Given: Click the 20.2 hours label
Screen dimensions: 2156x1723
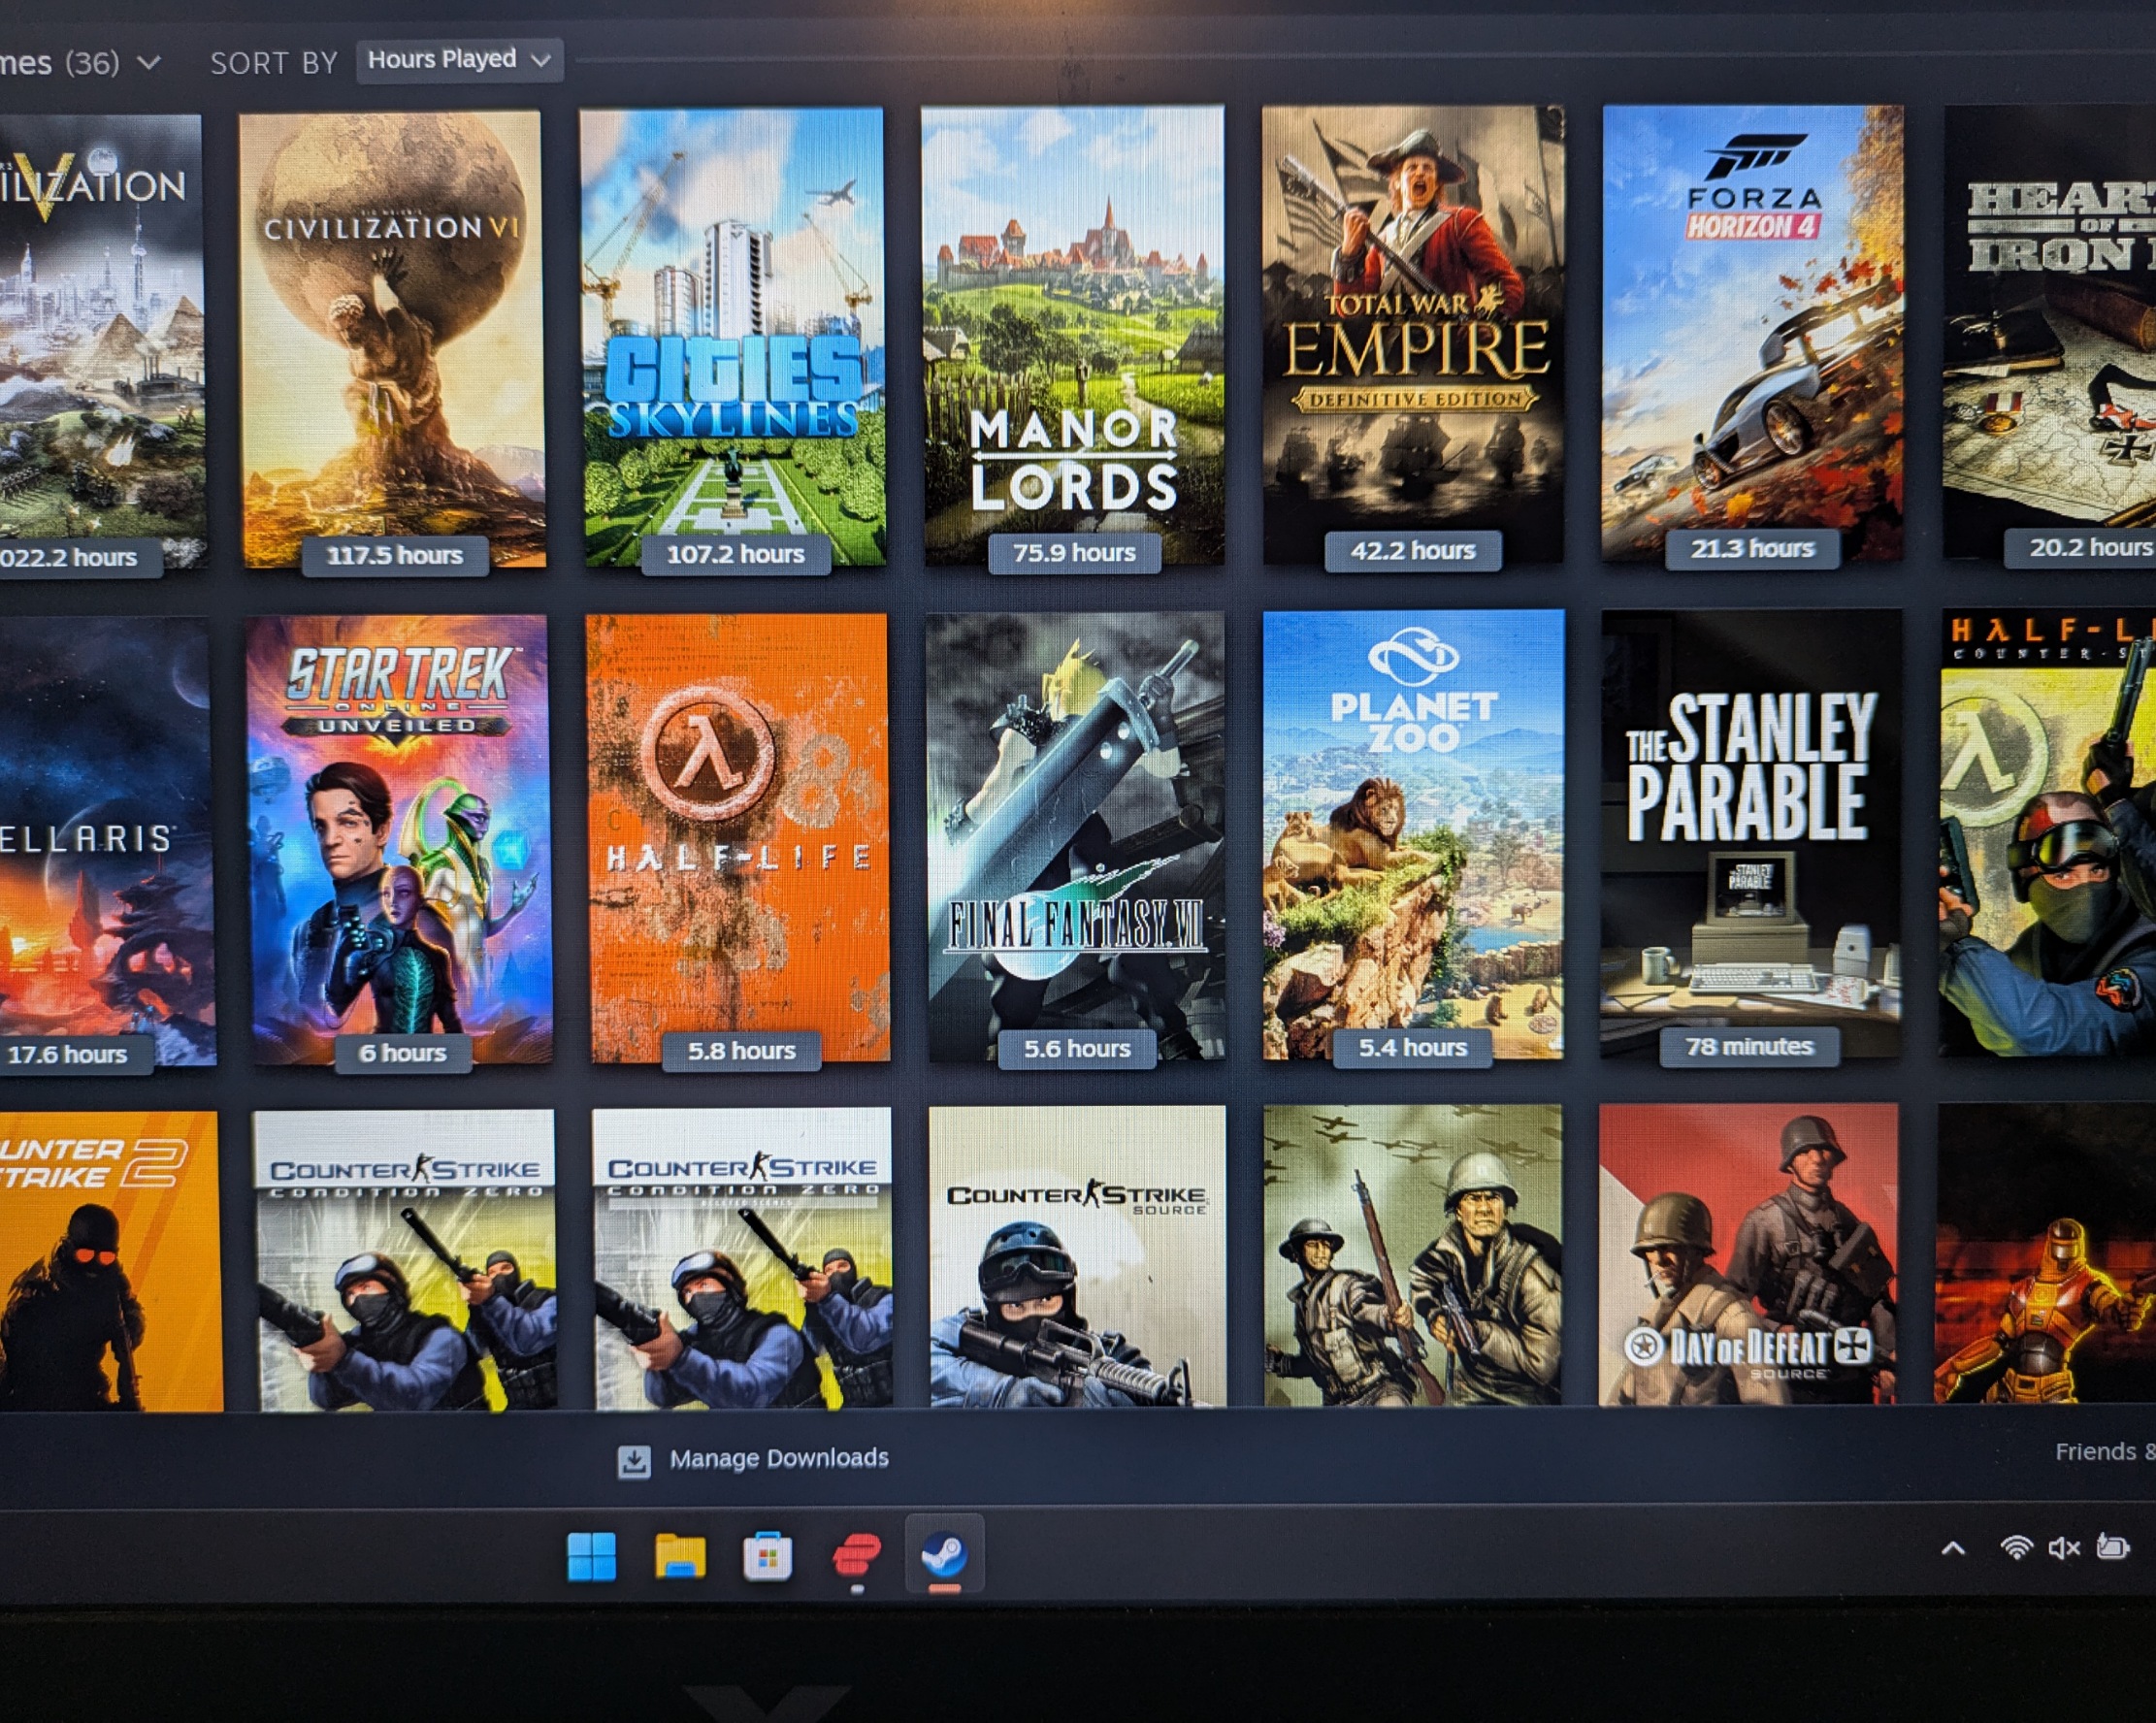Looking at the screenshot, I should click(2080, 547).
